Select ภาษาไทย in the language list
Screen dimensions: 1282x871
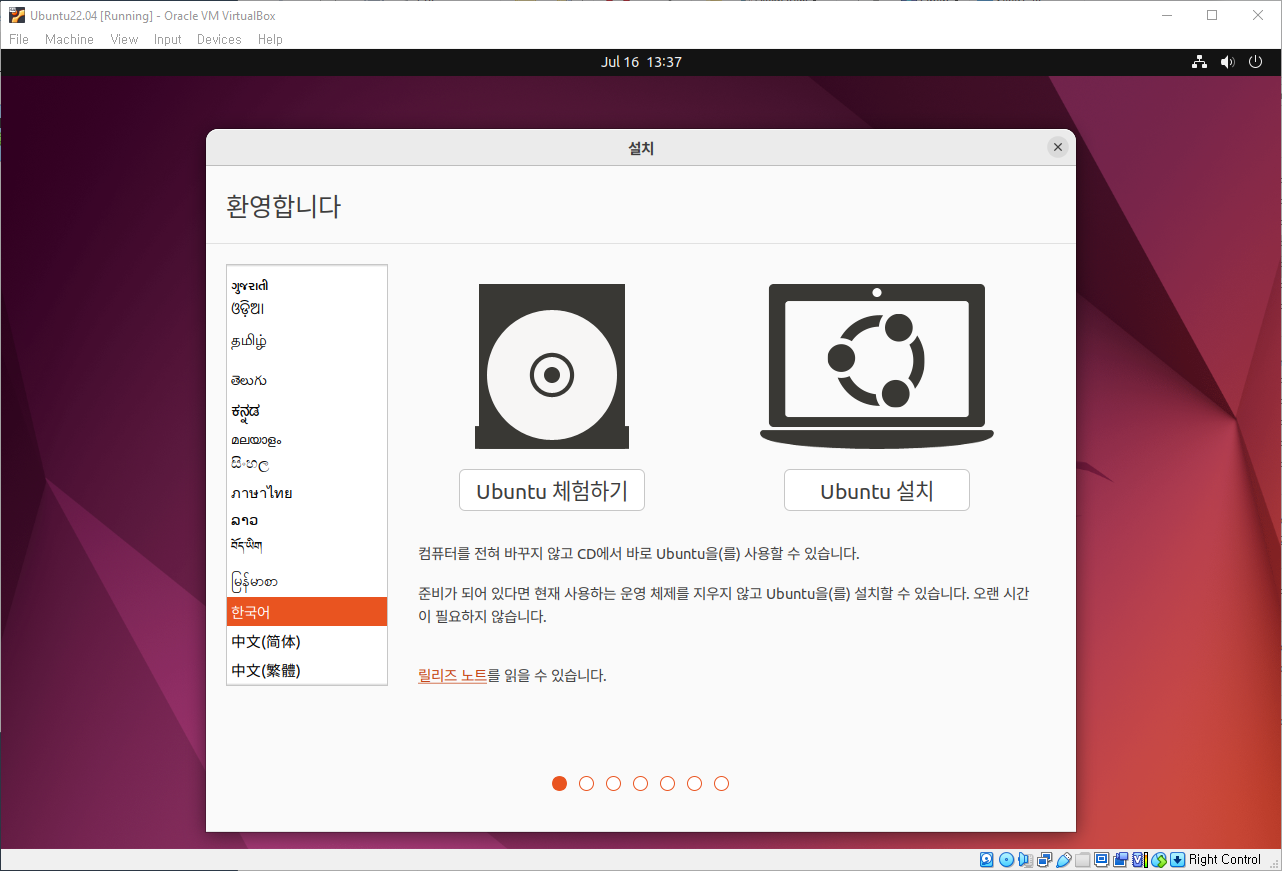click(307, 493)
